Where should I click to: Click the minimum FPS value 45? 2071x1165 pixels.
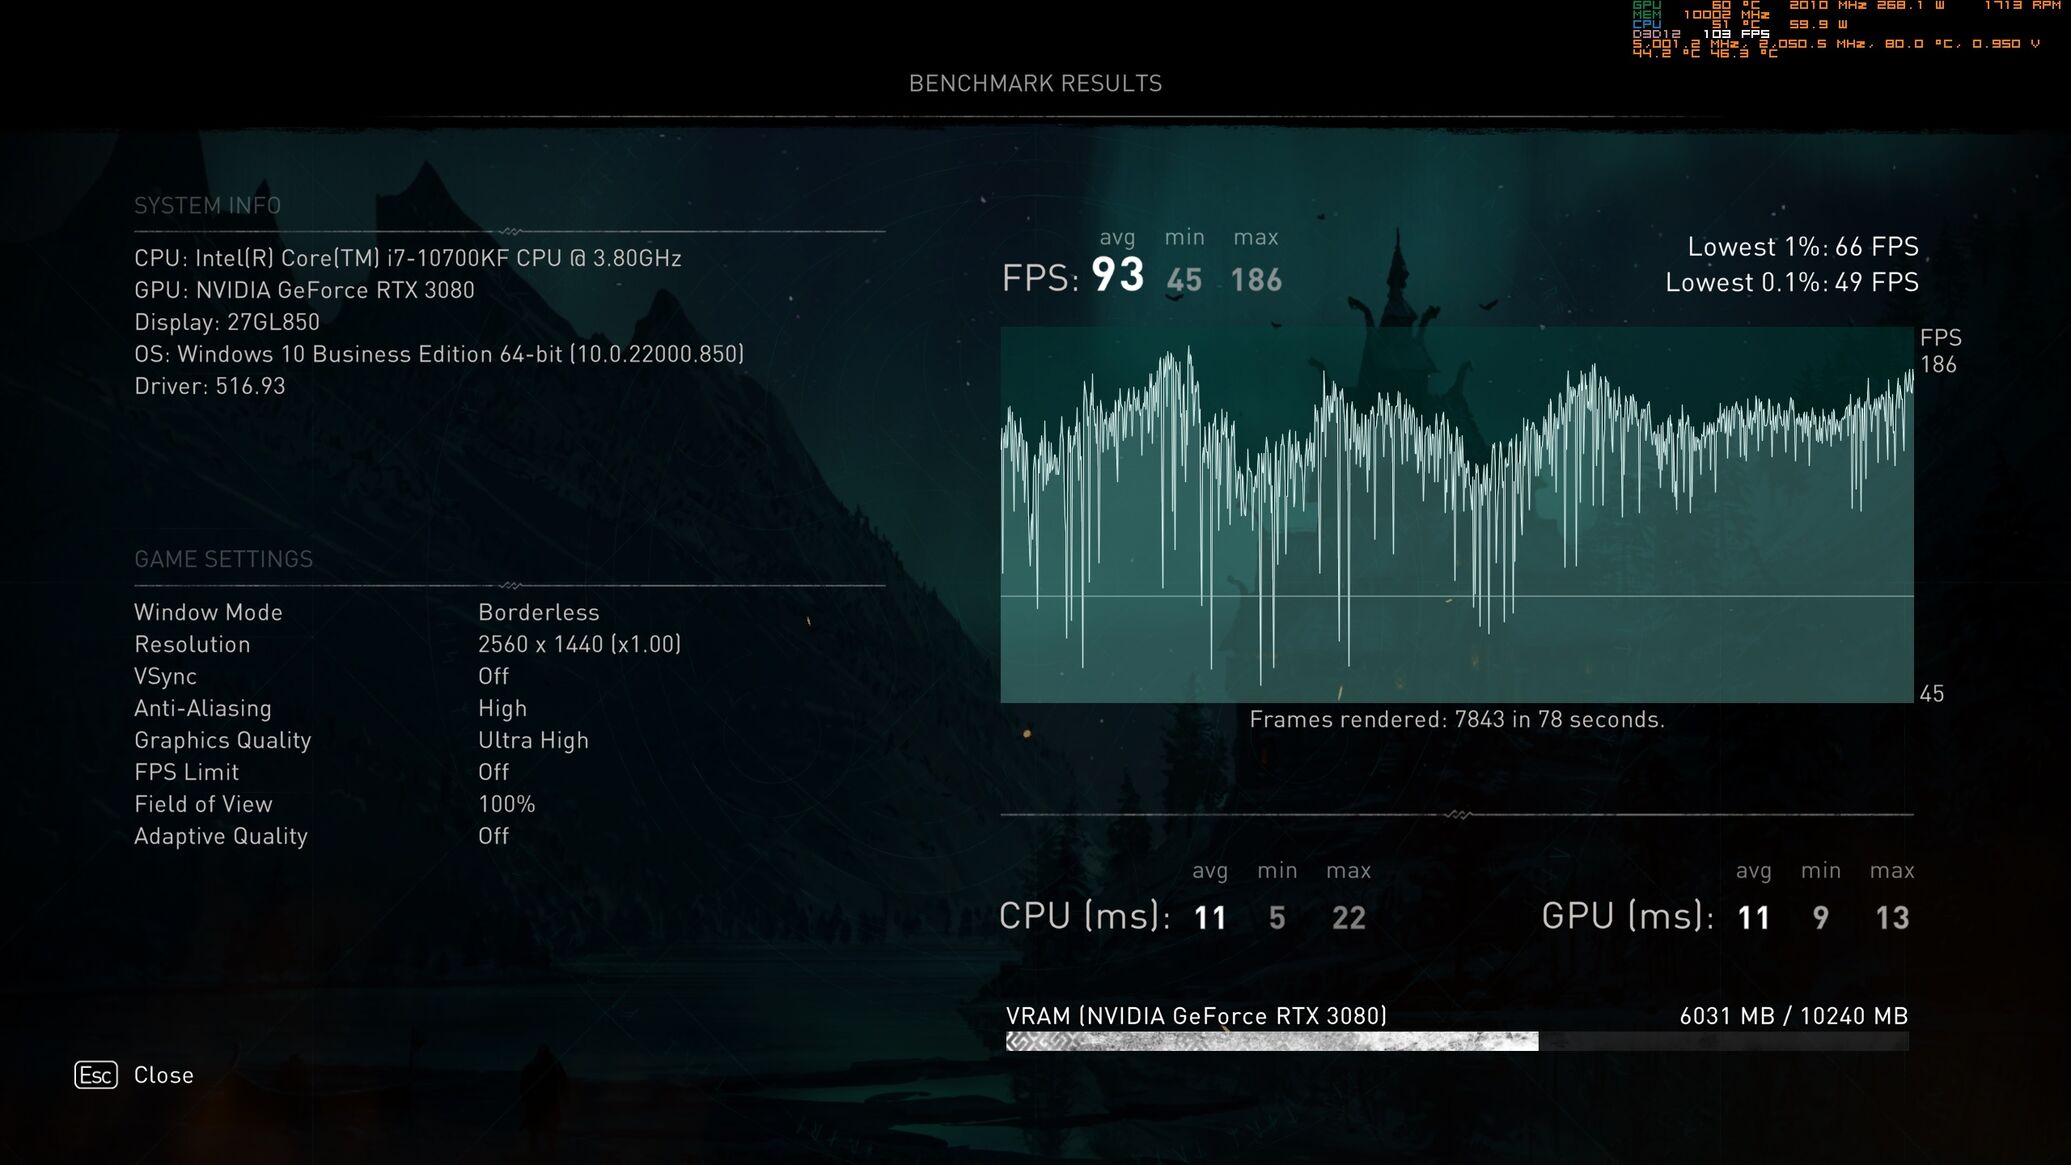pyautogui.click(x=1184, y=280)
